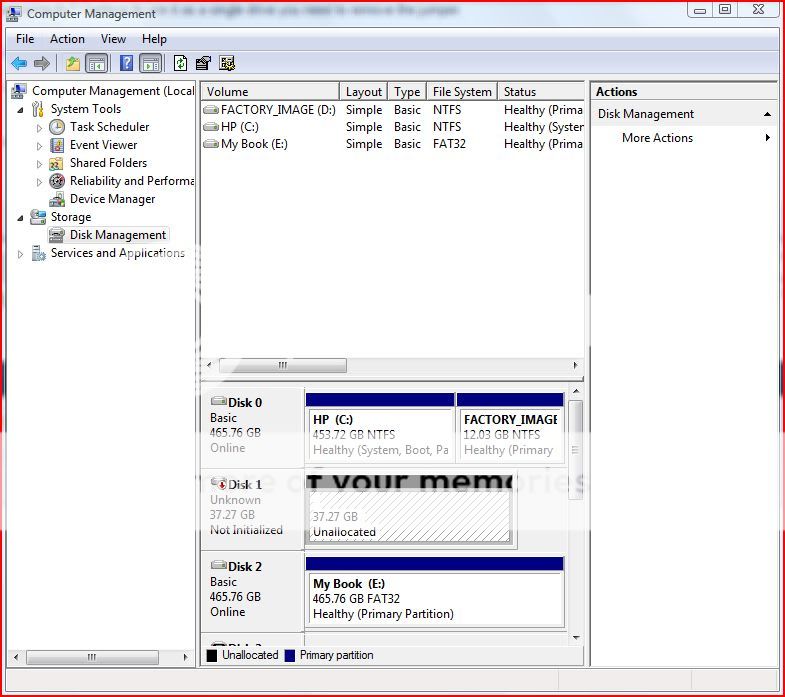Click the Task Scheduler tree label

coord(109,127)
